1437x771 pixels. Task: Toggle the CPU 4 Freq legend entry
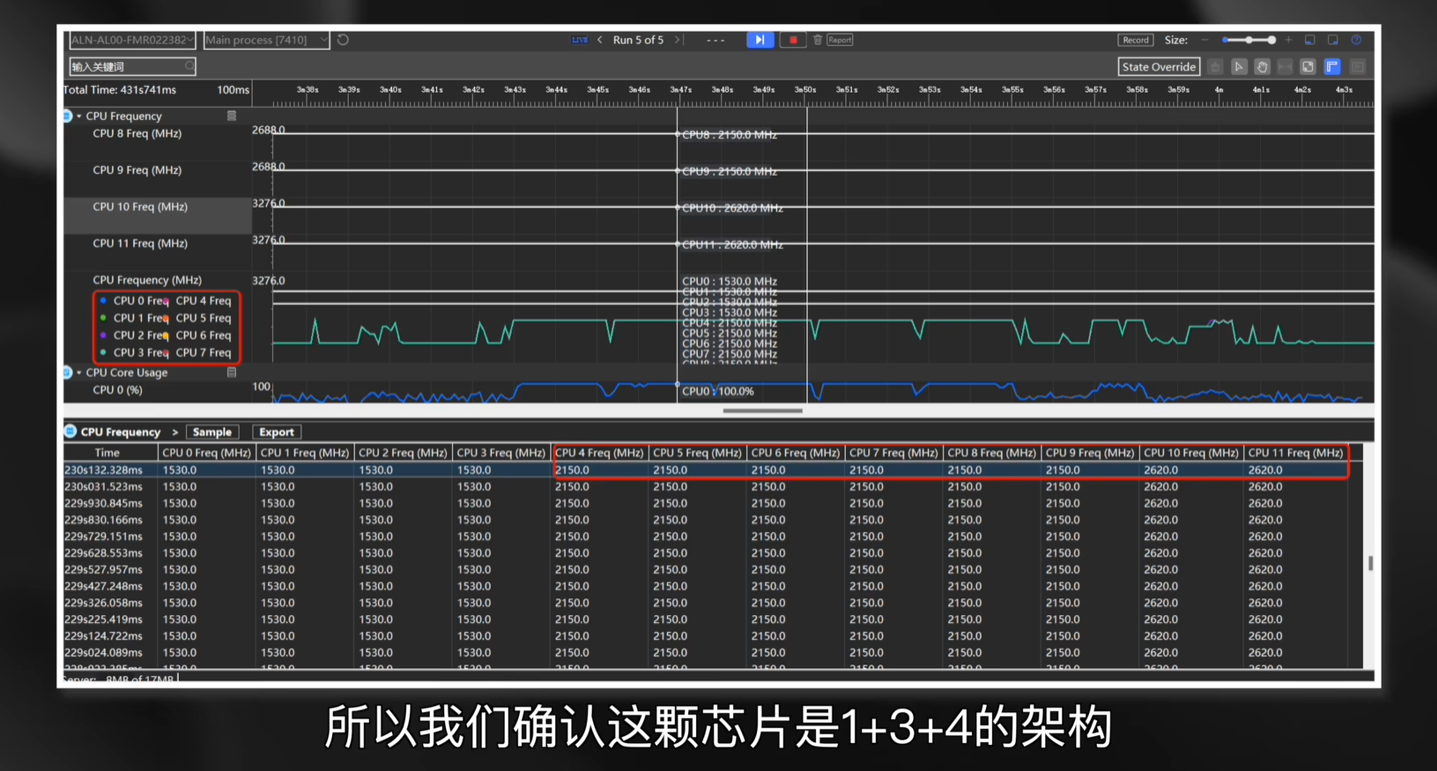[x=202, y=301]
